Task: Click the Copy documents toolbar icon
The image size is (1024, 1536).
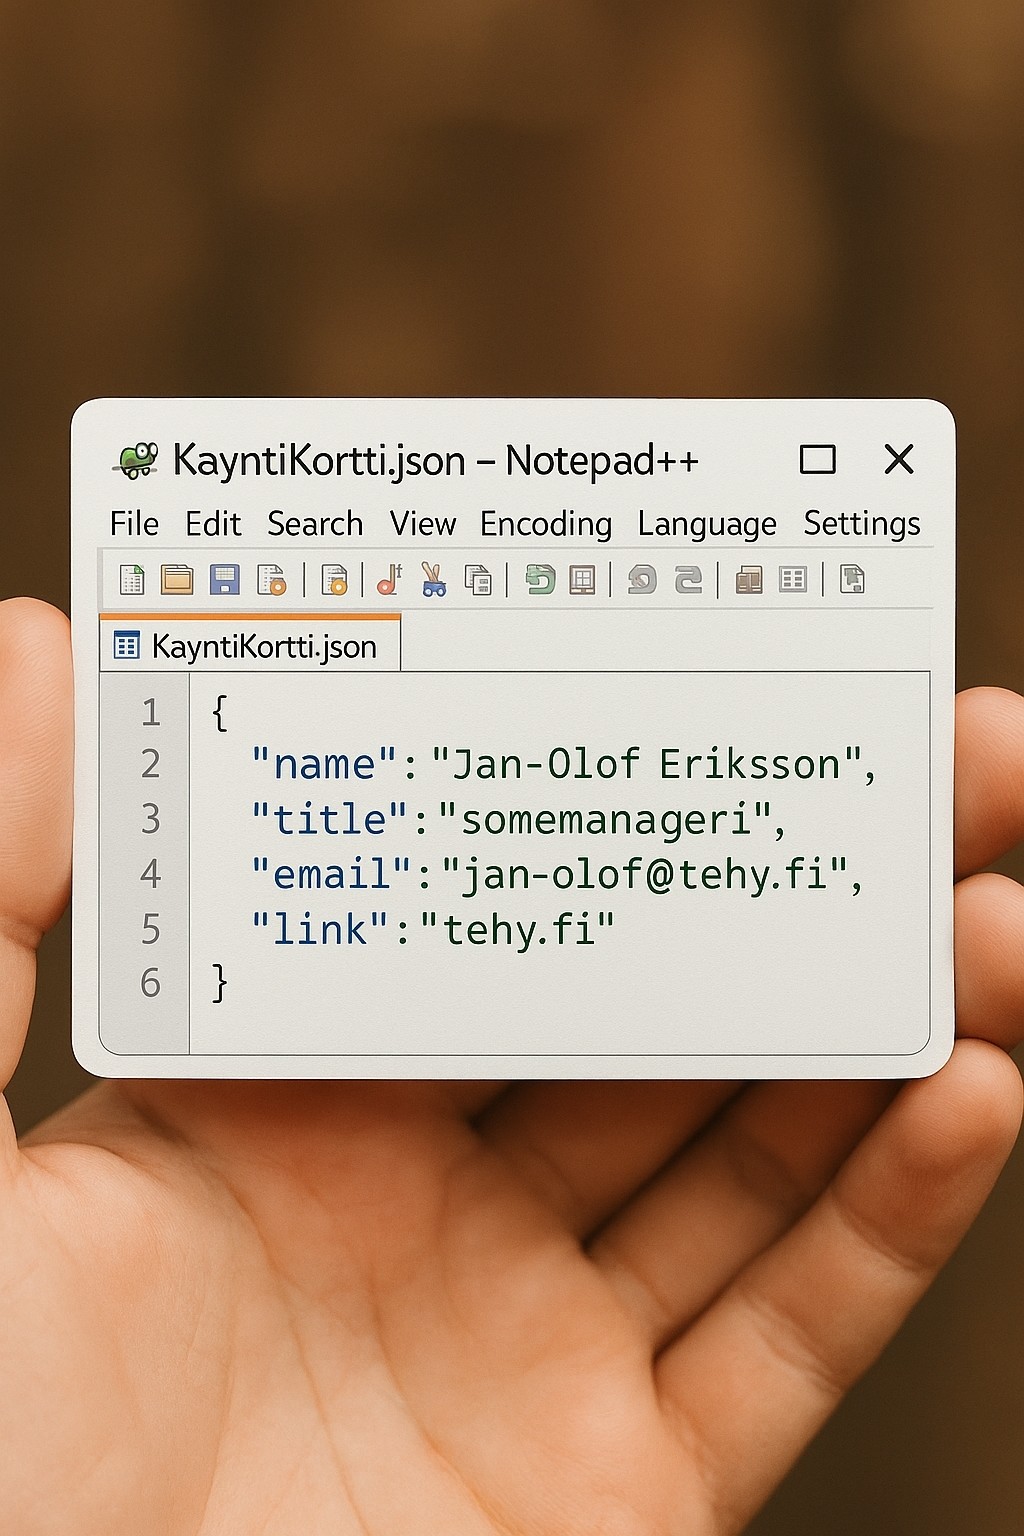Action: (479, 580)
